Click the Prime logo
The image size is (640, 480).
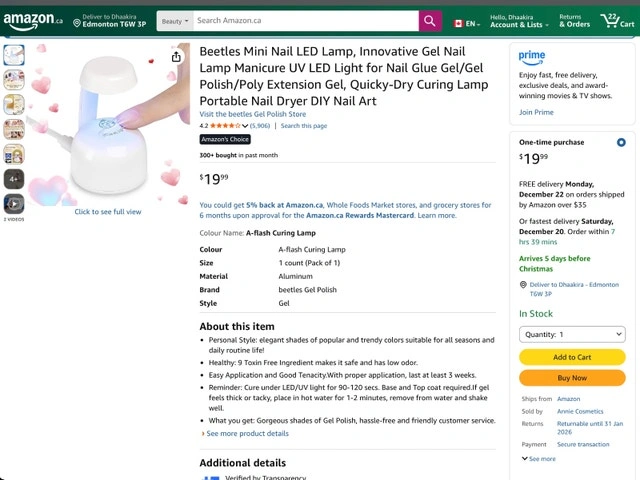click(532, 57)
